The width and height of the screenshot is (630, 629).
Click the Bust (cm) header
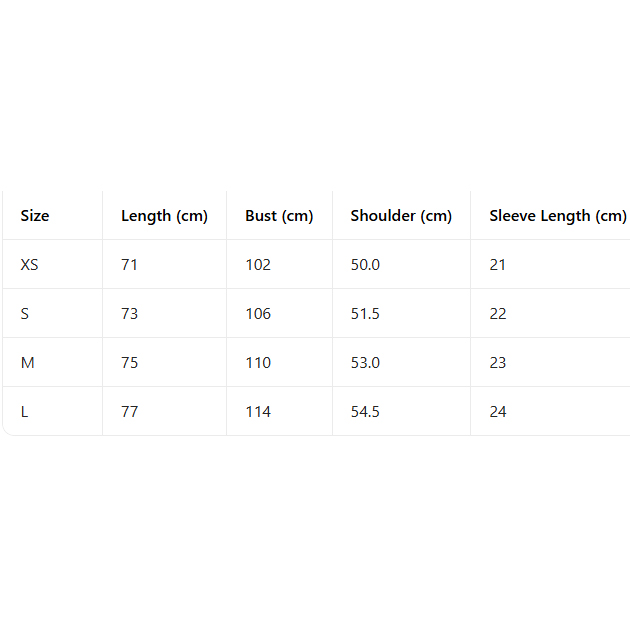click(x=279, y=216)
